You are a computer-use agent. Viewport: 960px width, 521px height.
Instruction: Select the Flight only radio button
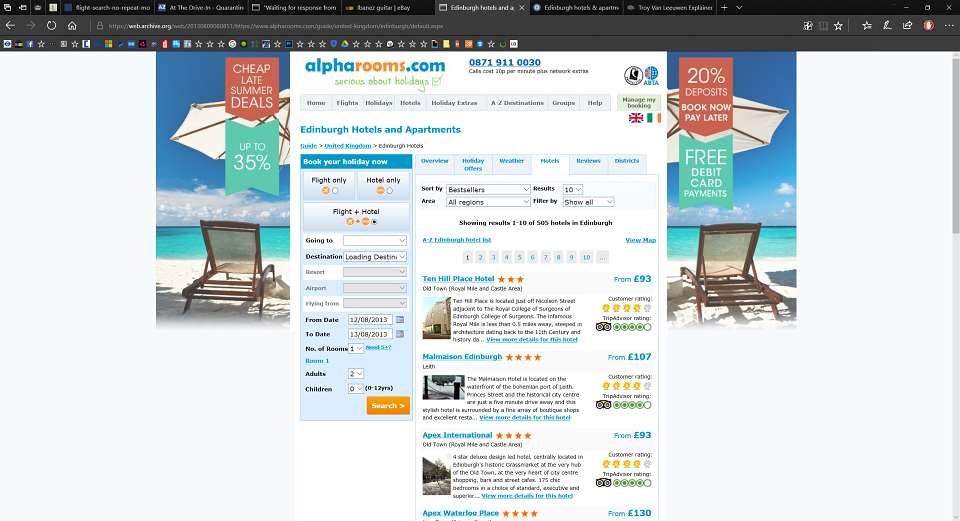click(x=335, y=190)
